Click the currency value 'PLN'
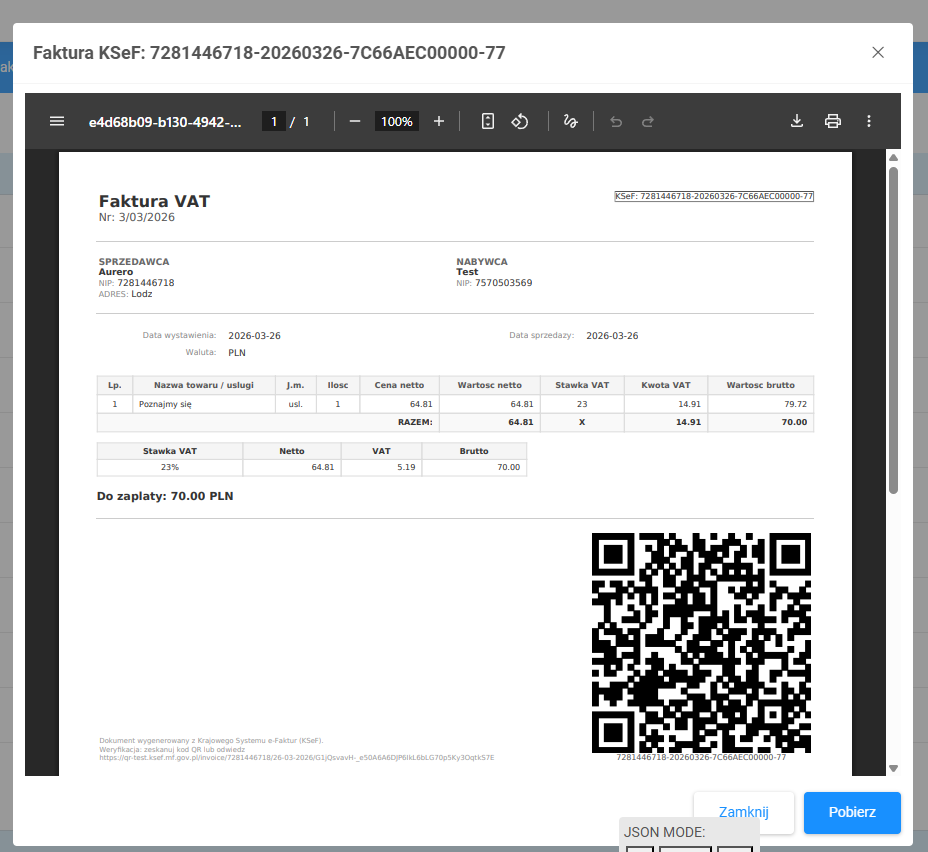Screen dimensions: 928x852 tap(237, 353)
